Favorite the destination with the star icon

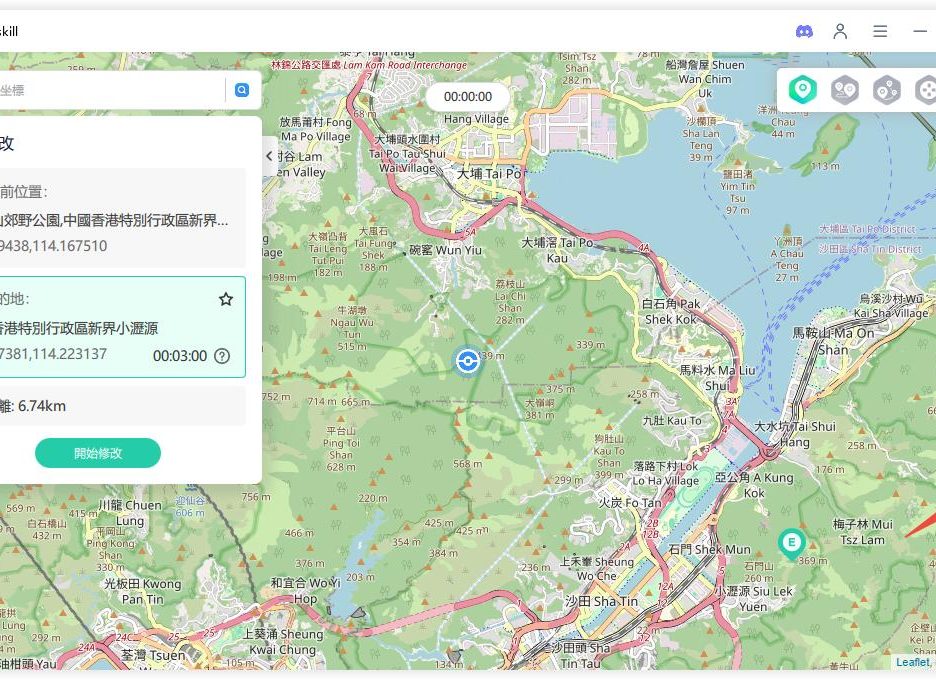226,299
